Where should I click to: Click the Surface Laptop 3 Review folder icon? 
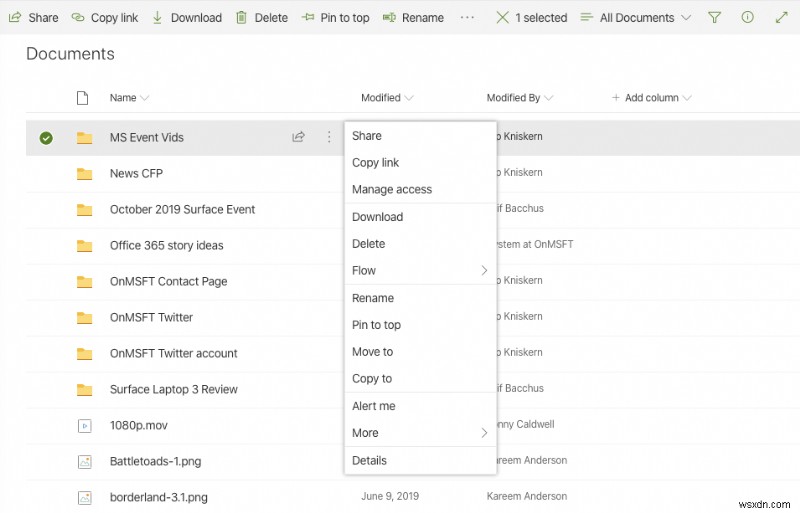(x=84, y=389)
